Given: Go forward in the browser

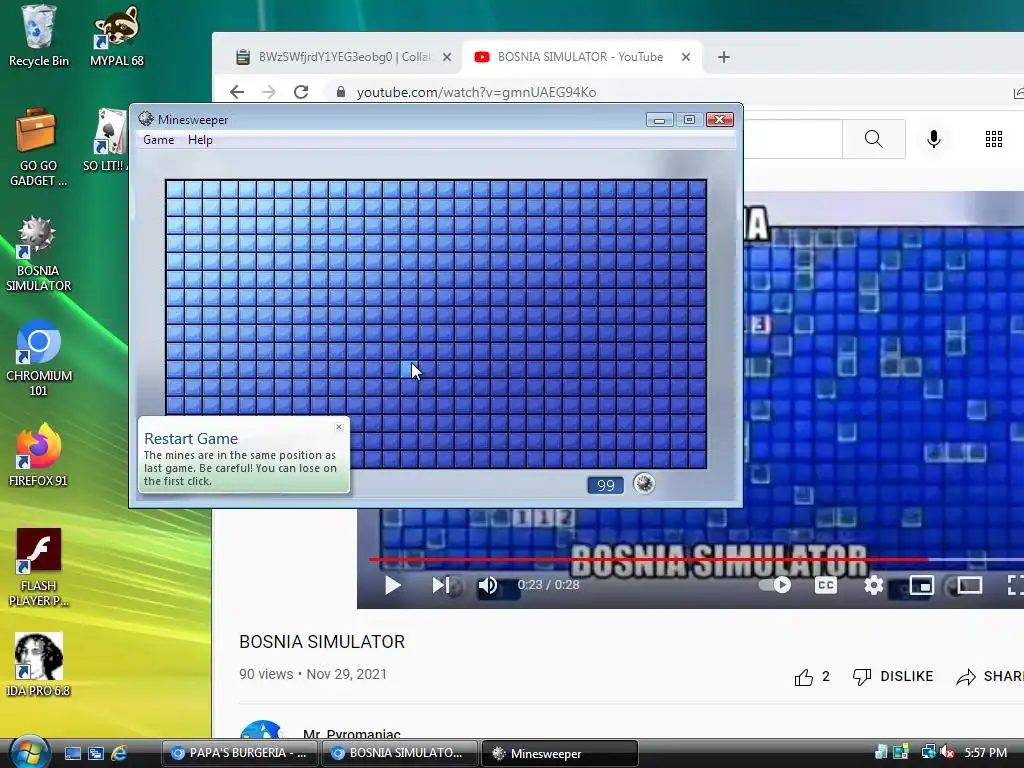Looking at the screenshot, I should click(268, 92).
